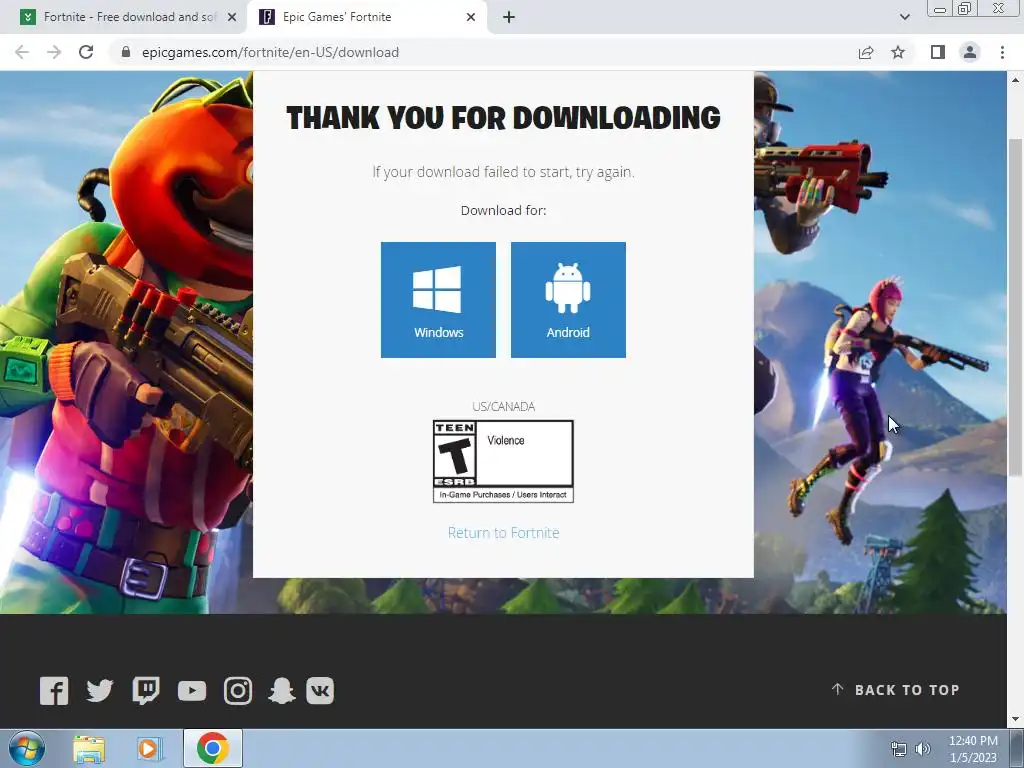Open the YouTube social icon in footer
Viewport: 1024px width, 768px height.
192,691
